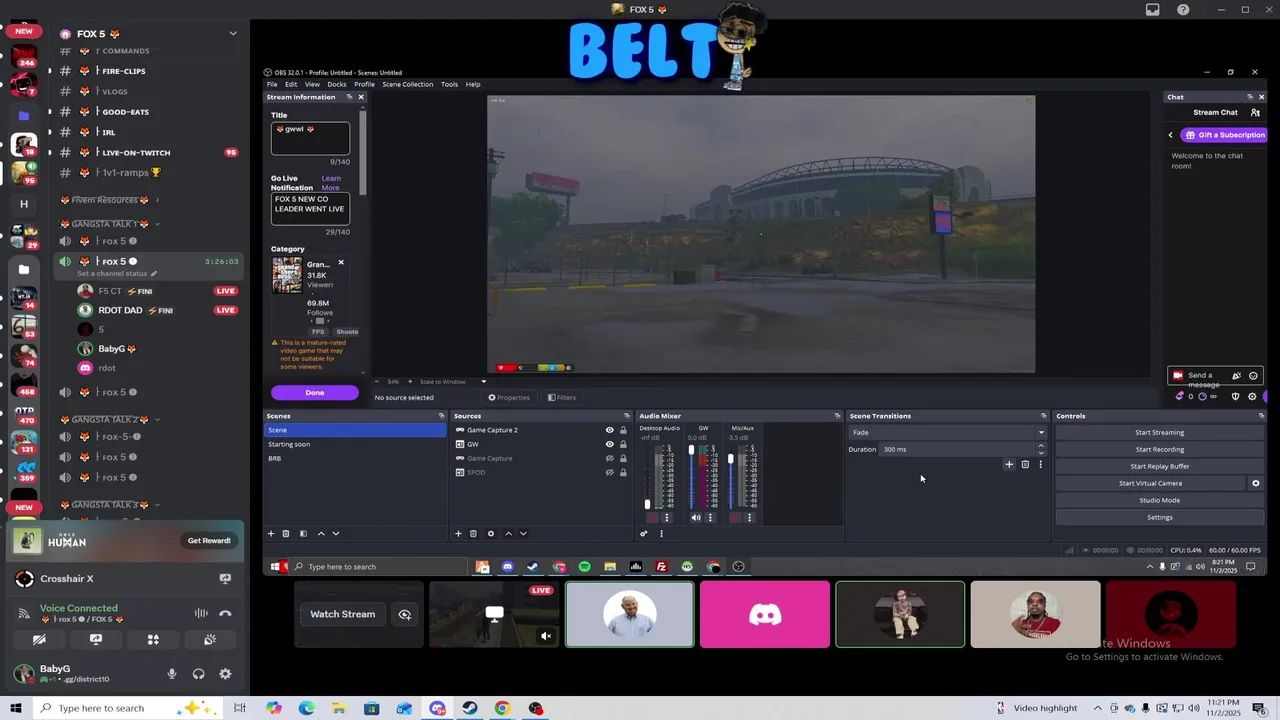The height and width of the screenshot is (720, 1280).
Task: Open the live-on-twitch Discord channel
Action: [136, 152]
